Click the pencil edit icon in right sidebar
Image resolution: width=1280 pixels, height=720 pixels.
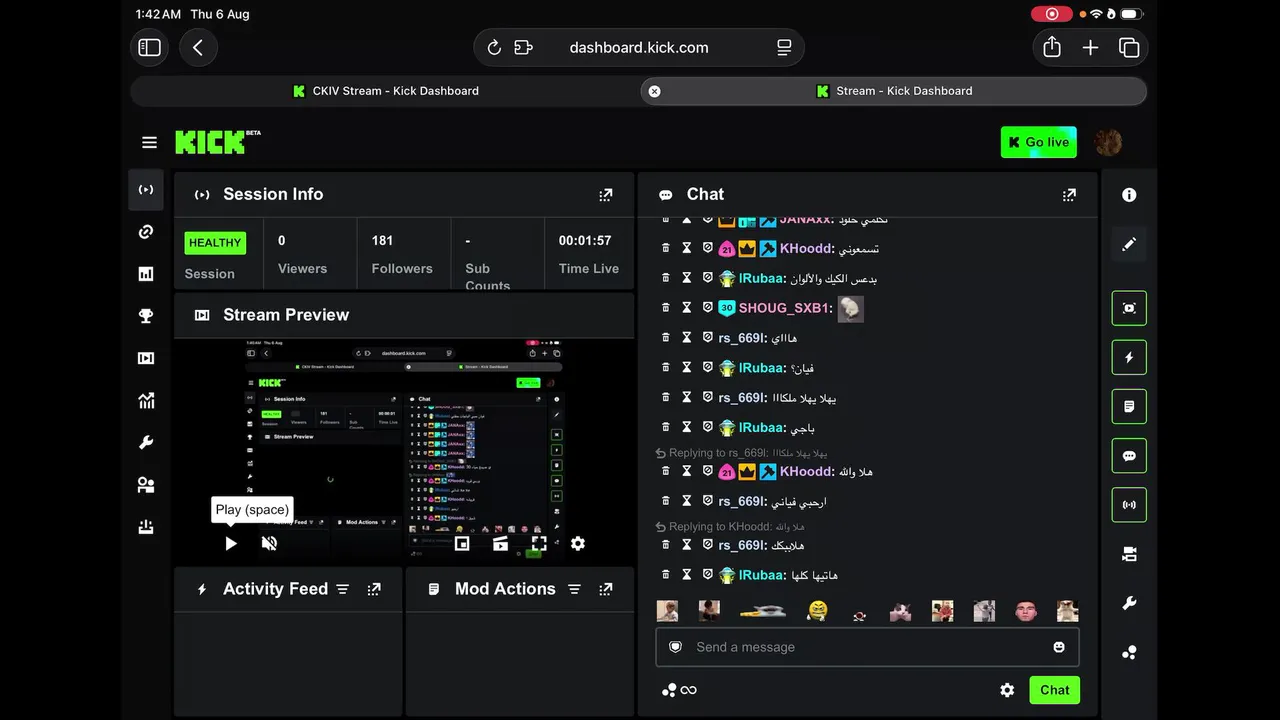click(x=1129, y=244)
